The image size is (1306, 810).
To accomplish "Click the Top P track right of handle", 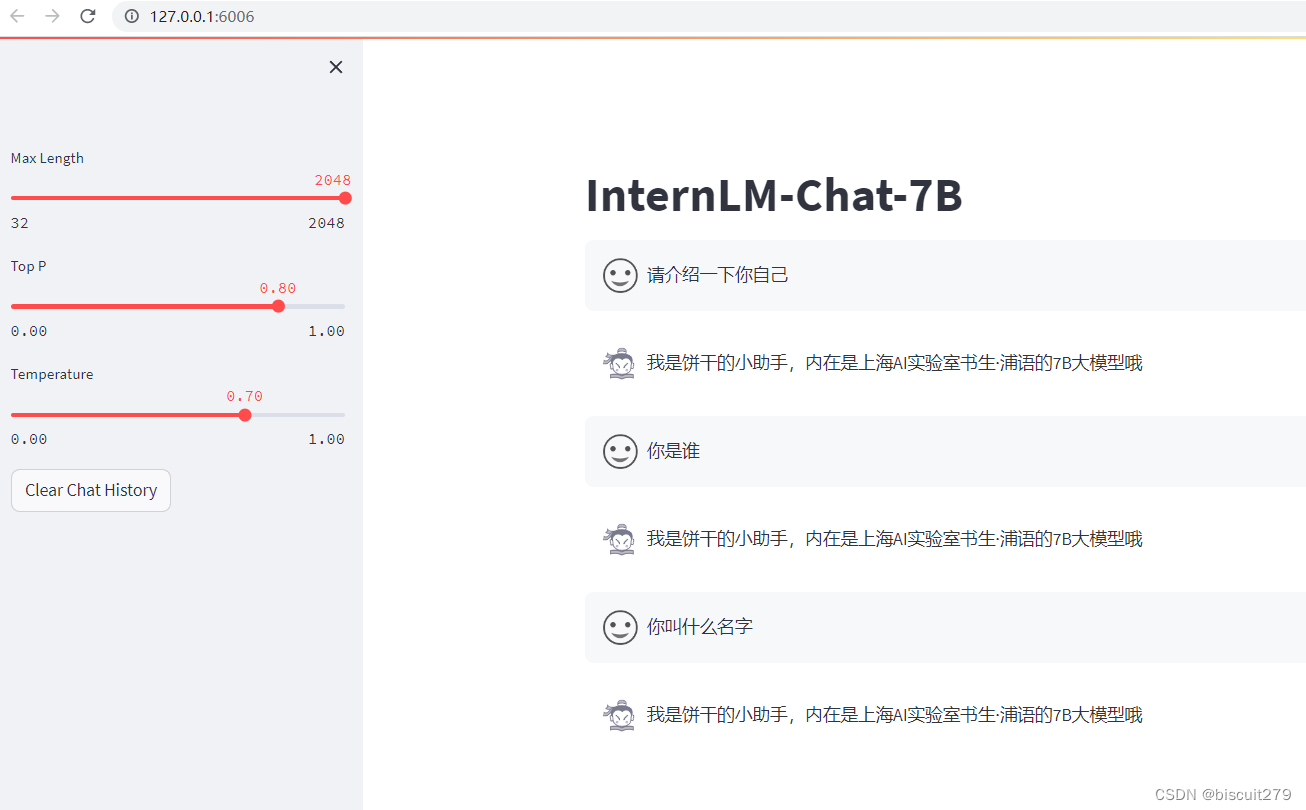I will point(315,306).
